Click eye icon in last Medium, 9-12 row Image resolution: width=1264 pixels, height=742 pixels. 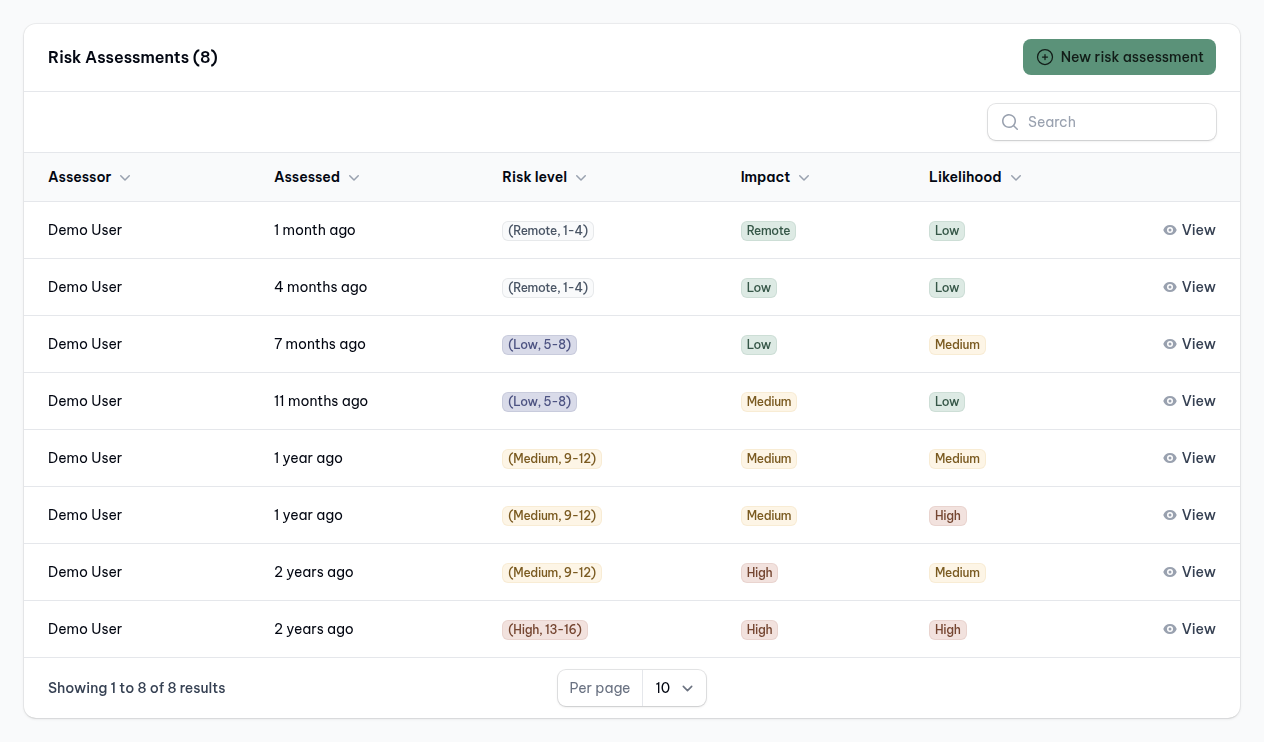(x=1169, y=572)
